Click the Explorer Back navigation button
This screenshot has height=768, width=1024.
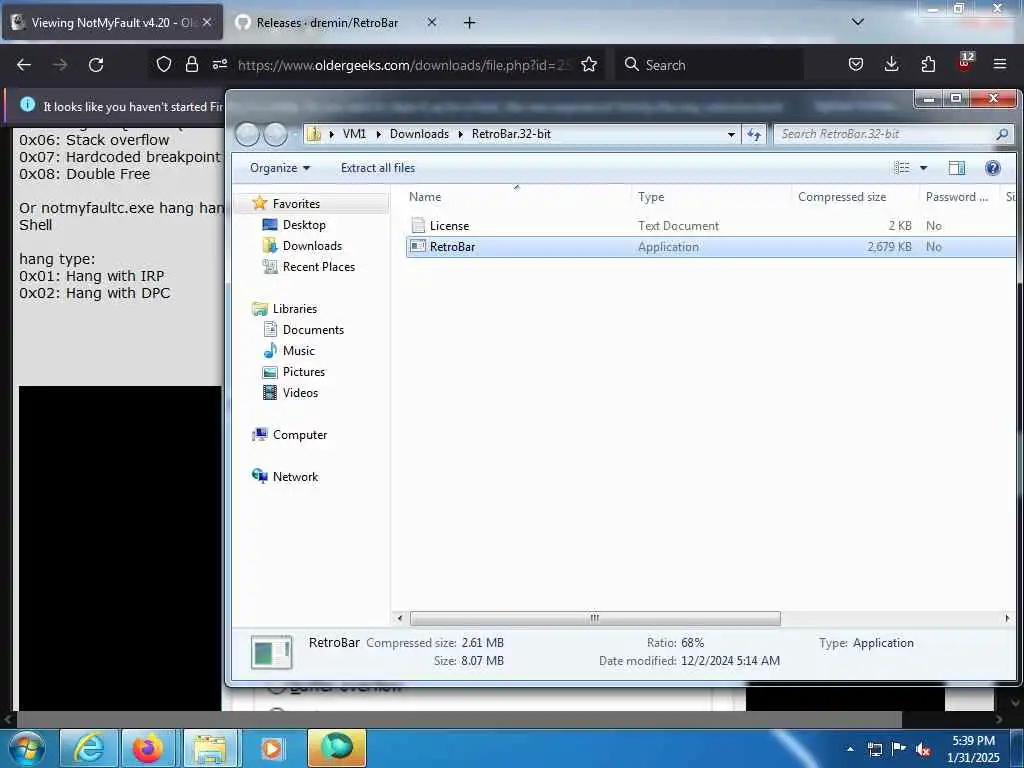248,135
